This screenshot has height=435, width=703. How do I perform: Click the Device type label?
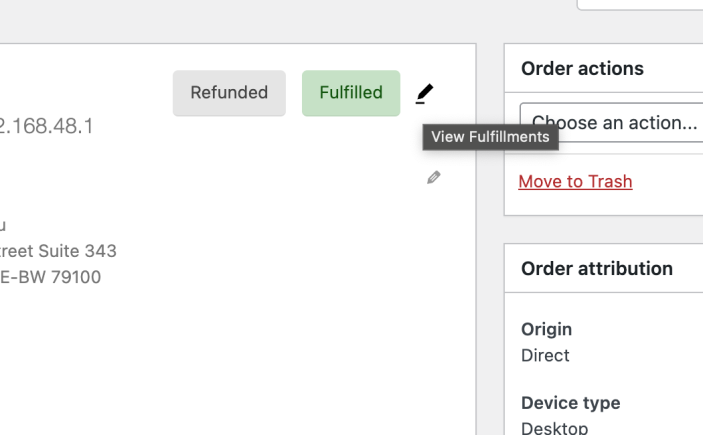pos(570,403)
